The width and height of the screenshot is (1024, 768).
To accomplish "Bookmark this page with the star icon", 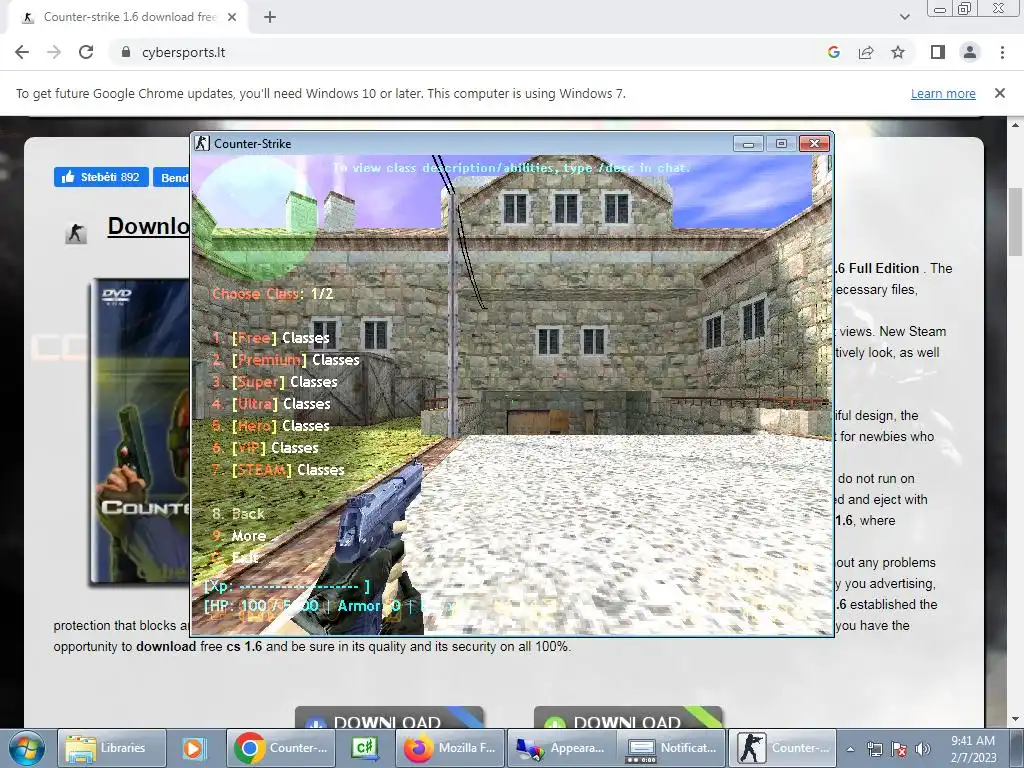I will pos(898,52).
